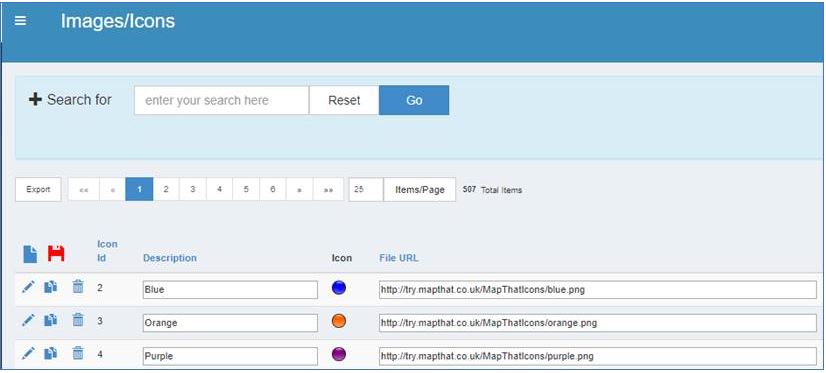This screenshot has height=373, width=826.
Task: Go to next page with single-right arrow
Action: (x=299, y=189)
